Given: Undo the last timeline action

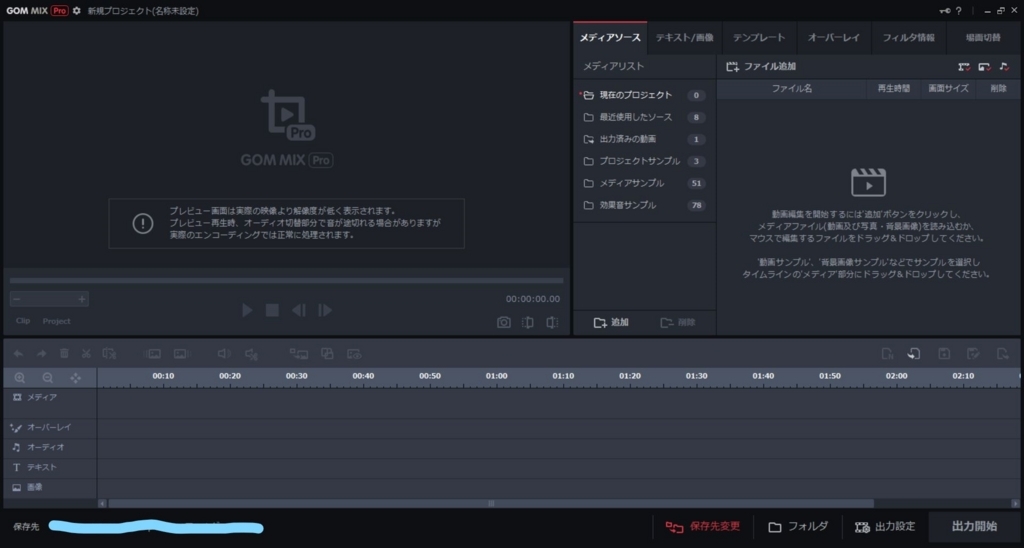Looking at the screenshot, I should click(18, 353).
